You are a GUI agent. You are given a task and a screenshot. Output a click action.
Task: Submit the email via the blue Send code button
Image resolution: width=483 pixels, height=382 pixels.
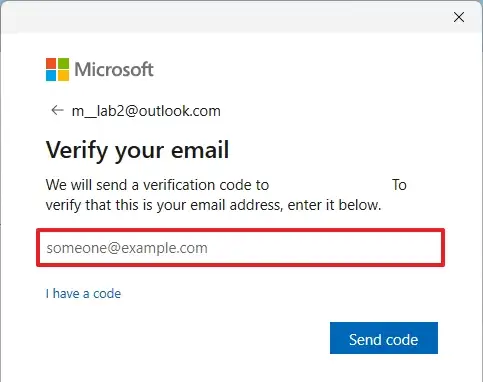tap(384, 338)
